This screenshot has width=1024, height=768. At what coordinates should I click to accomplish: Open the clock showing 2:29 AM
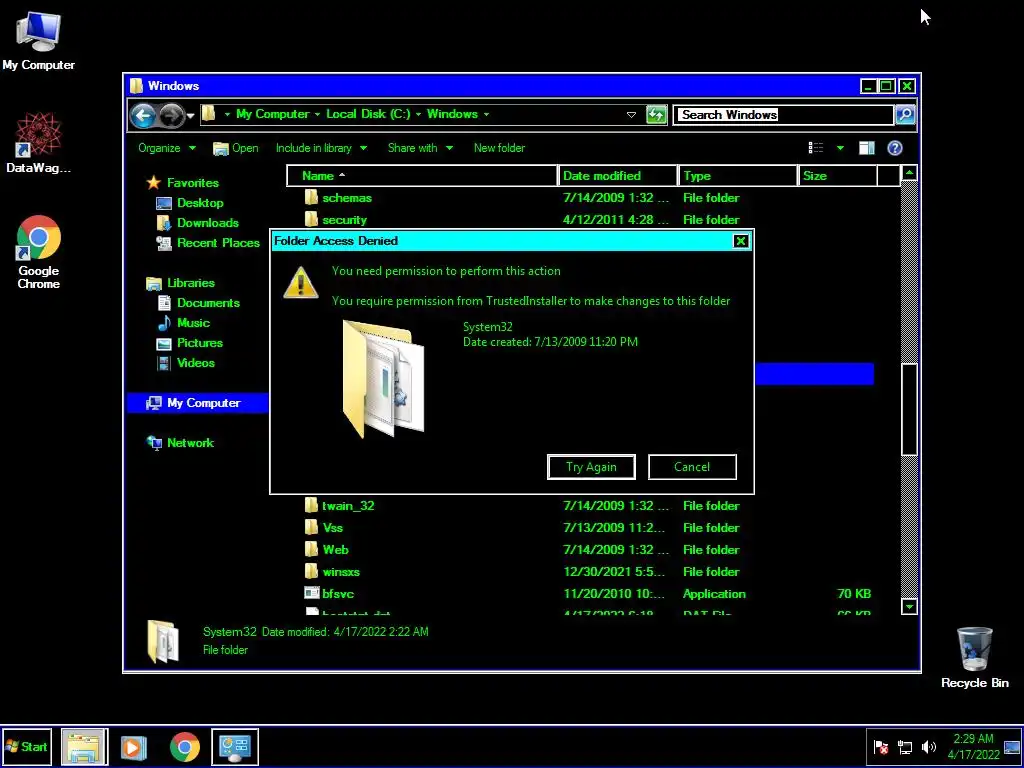(x=973, y=746)
